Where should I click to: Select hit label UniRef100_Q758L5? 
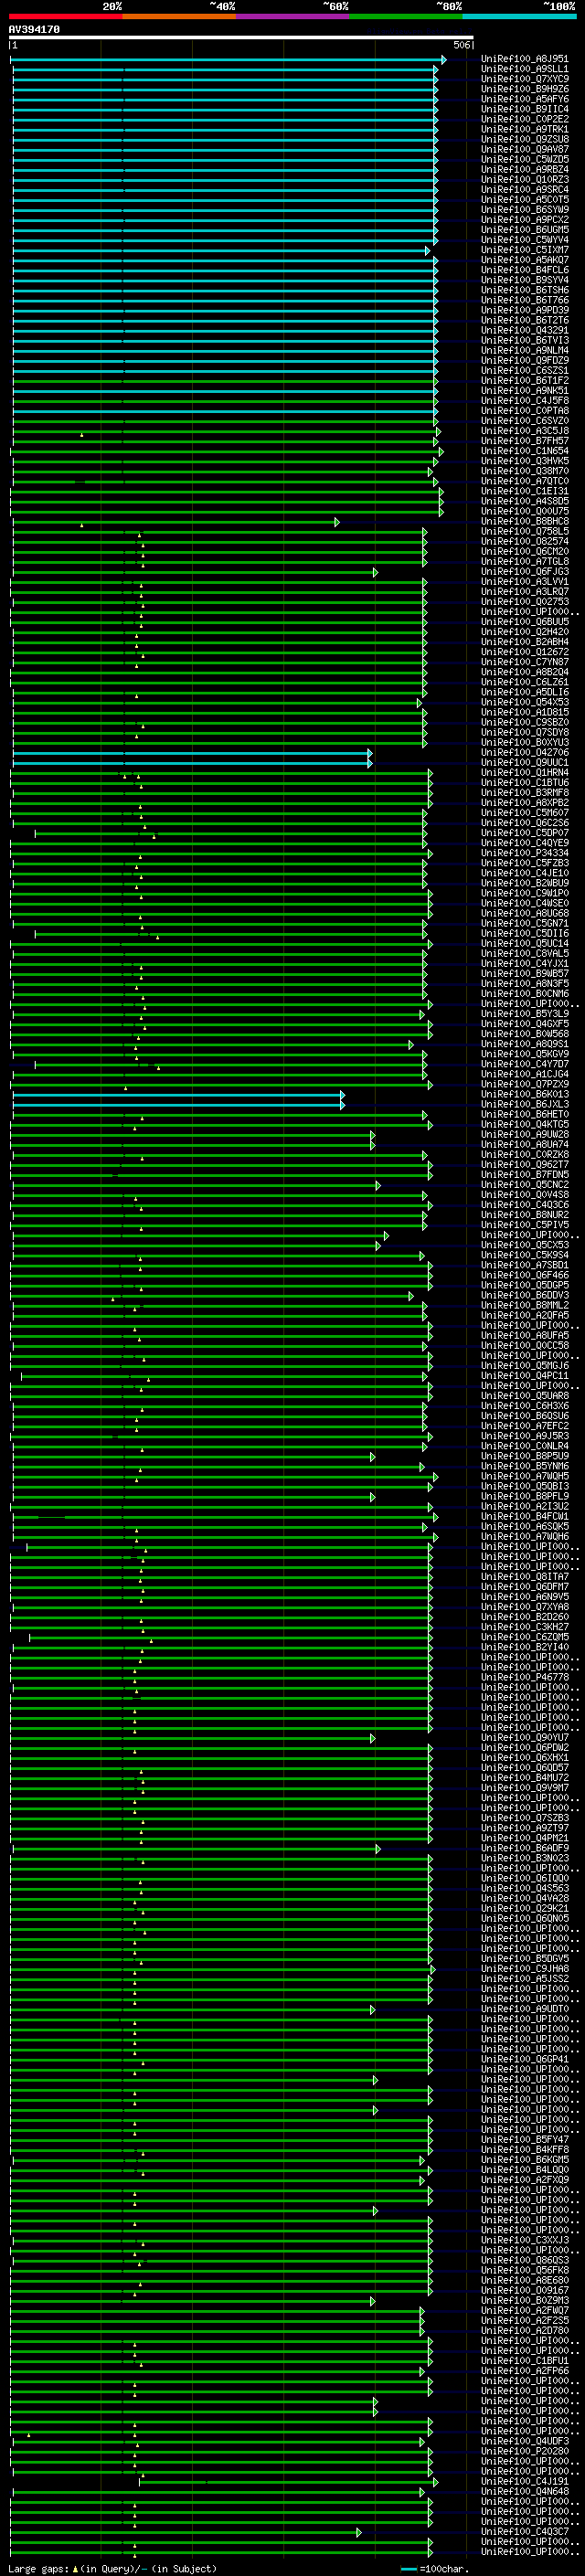point(525,531)
